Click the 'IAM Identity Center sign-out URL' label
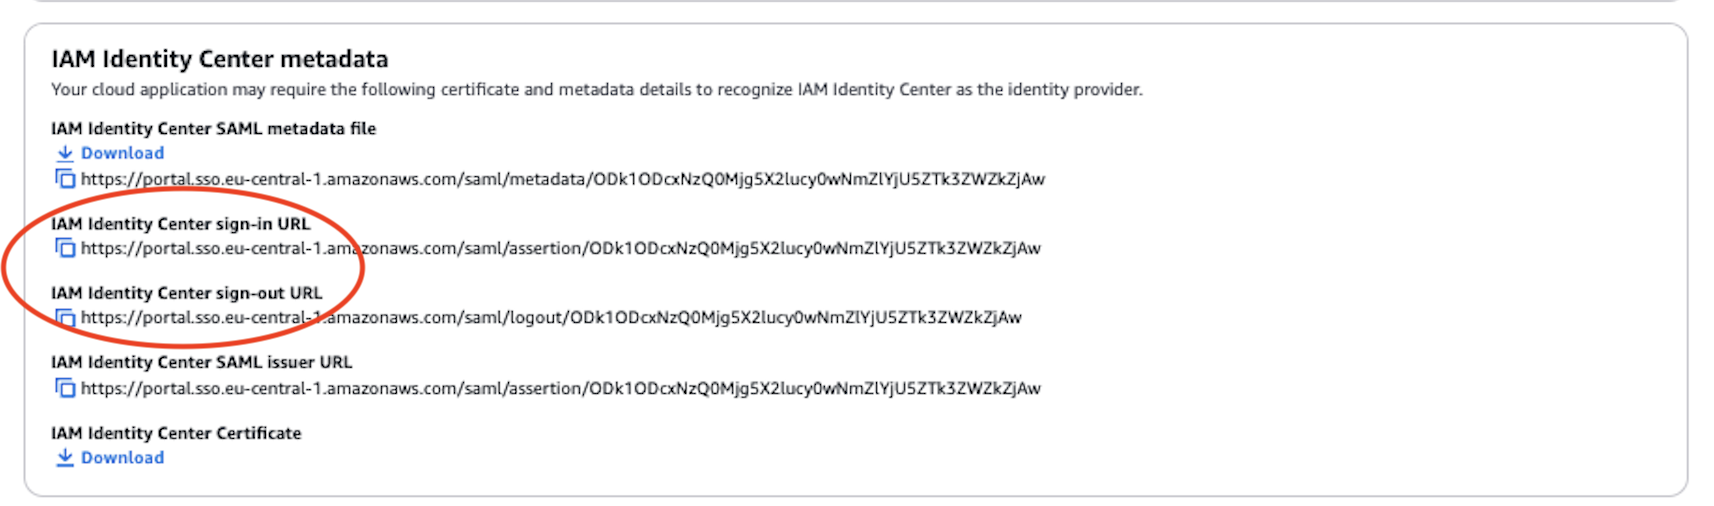 pos(187,293)
